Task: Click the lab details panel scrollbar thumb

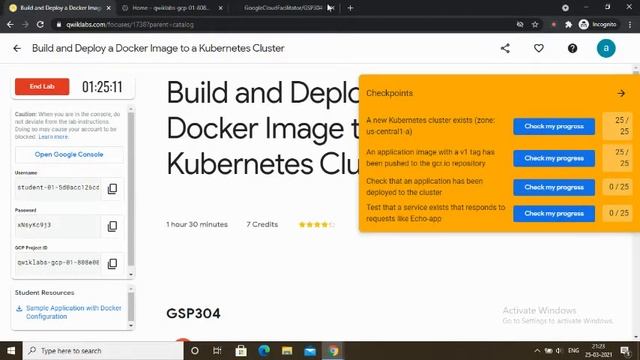Action: tap(131, 190)
